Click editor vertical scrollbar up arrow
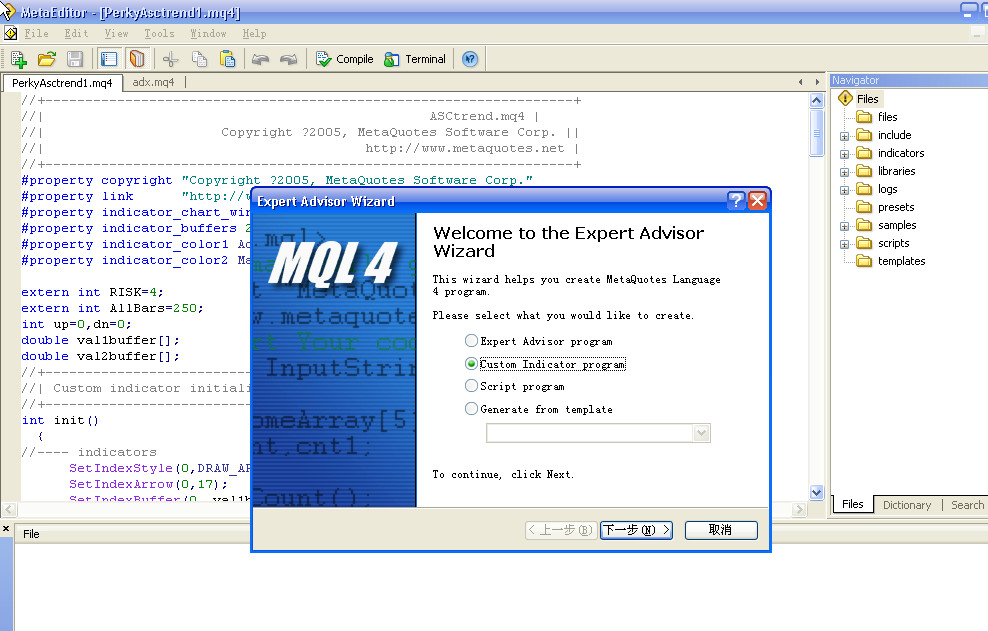 click(x=817, y=101)
